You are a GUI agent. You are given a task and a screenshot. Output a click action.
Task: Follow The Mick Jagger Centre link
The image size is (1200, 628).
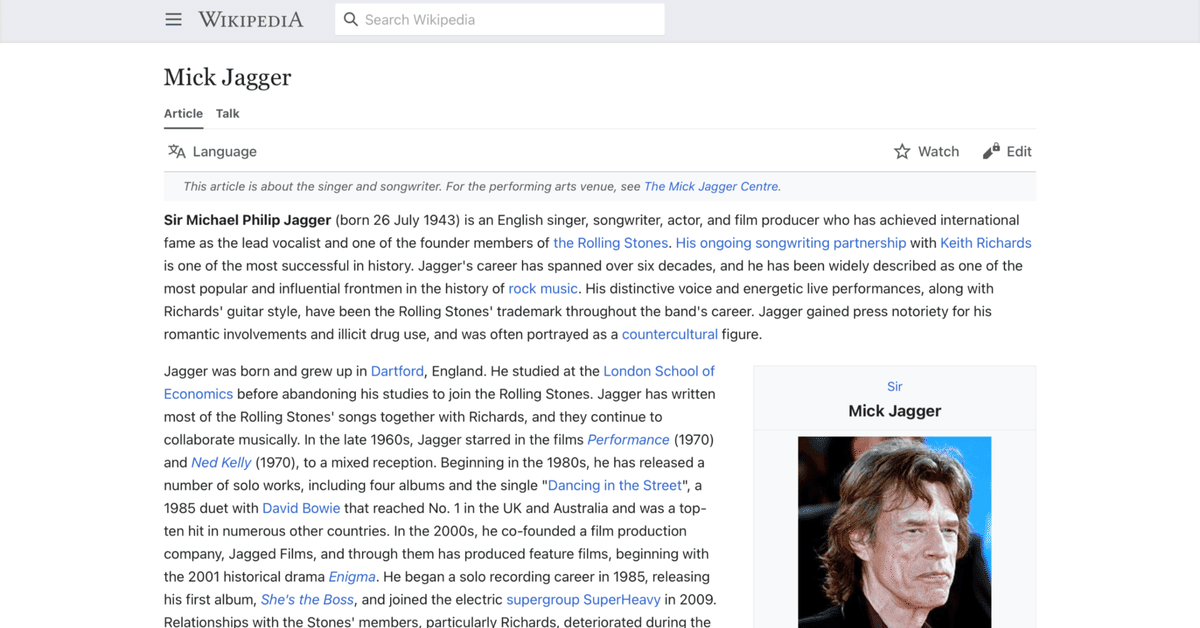click(712, 187)
